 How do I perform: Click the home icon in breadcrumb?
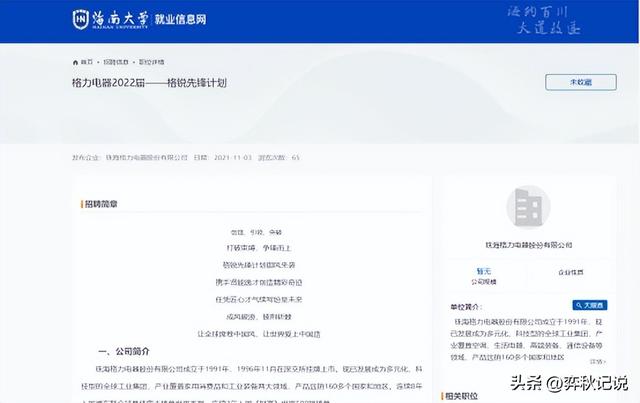(75, 62)
